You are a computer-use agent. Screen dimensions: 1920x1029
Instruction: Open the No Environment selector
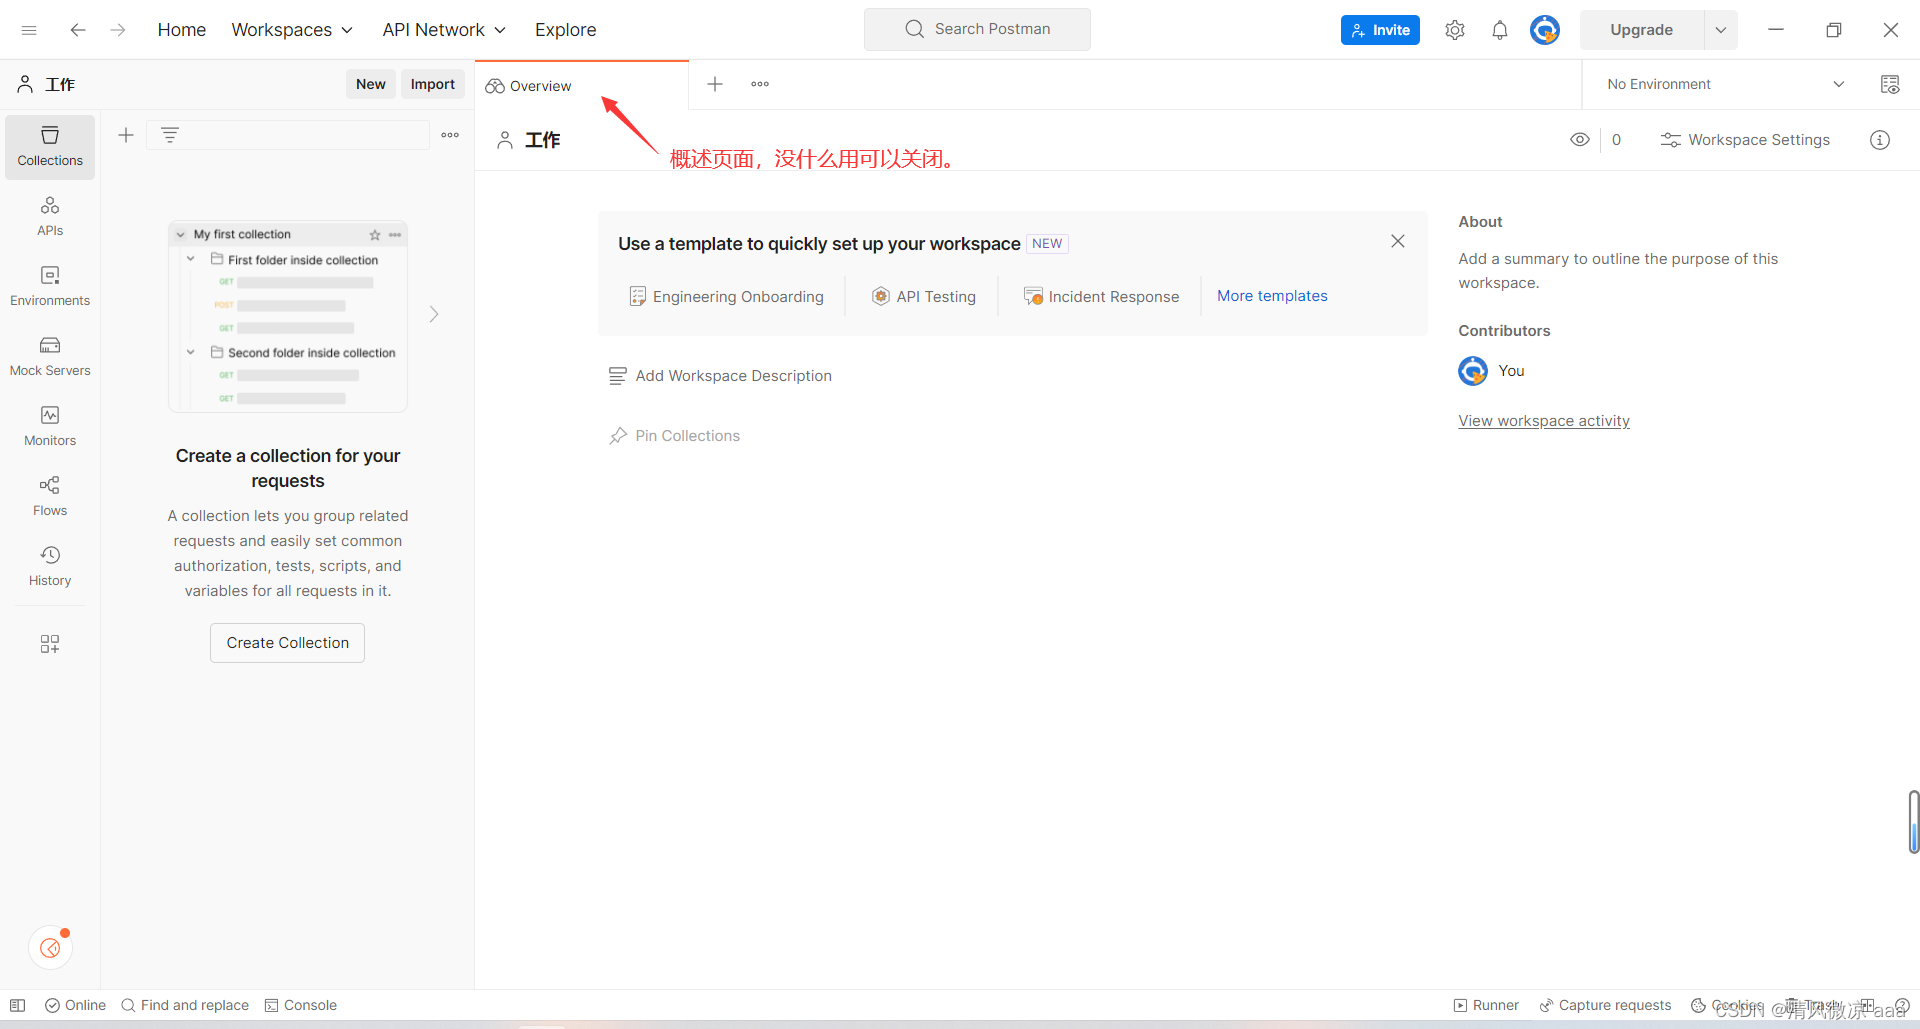pyautogui.click(x=1726, y=85)
